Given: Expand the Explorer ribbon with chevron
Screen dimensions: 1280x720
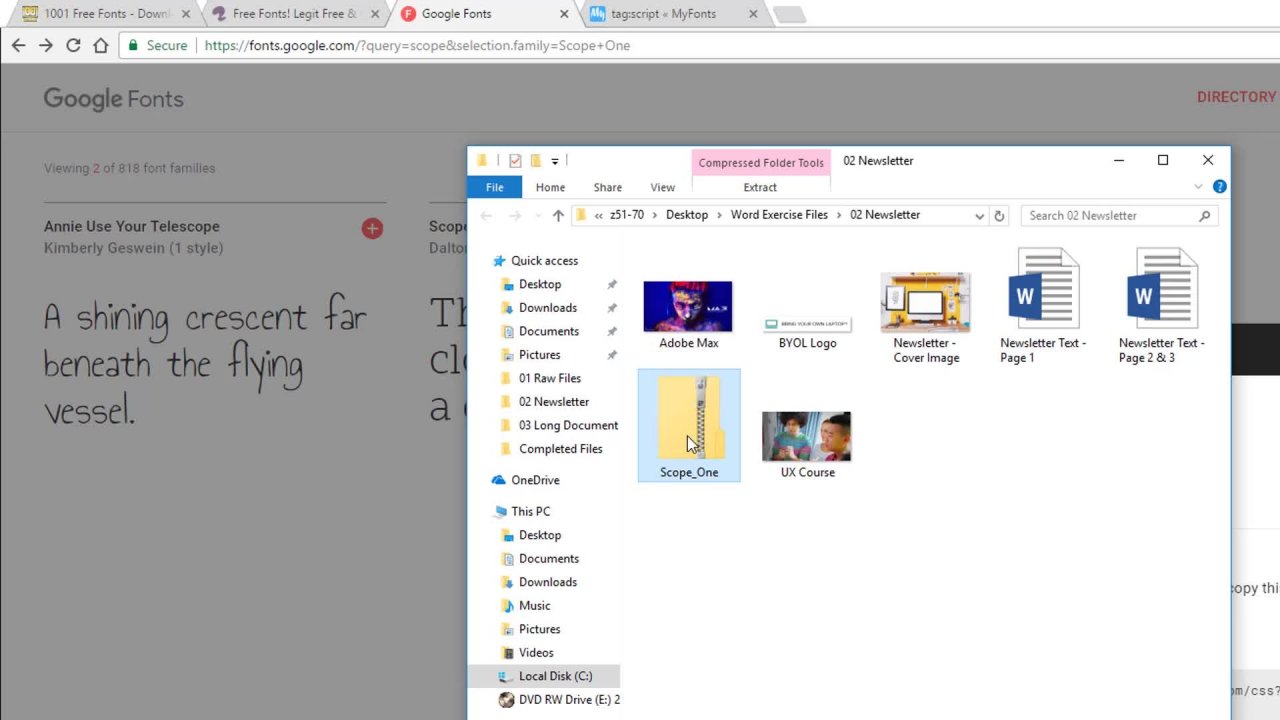Looking at the screenshot, I should pos(1198,187).
